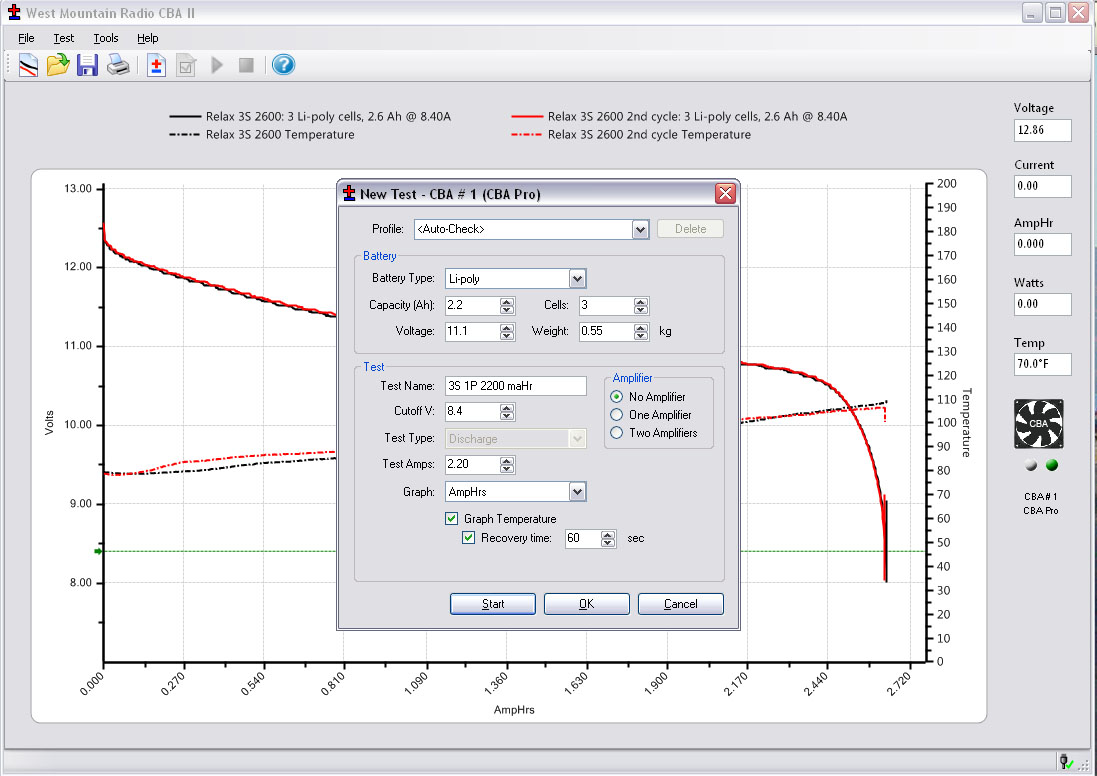
Task: Click the new battery test toolbar icon
Action: (156, 66)
